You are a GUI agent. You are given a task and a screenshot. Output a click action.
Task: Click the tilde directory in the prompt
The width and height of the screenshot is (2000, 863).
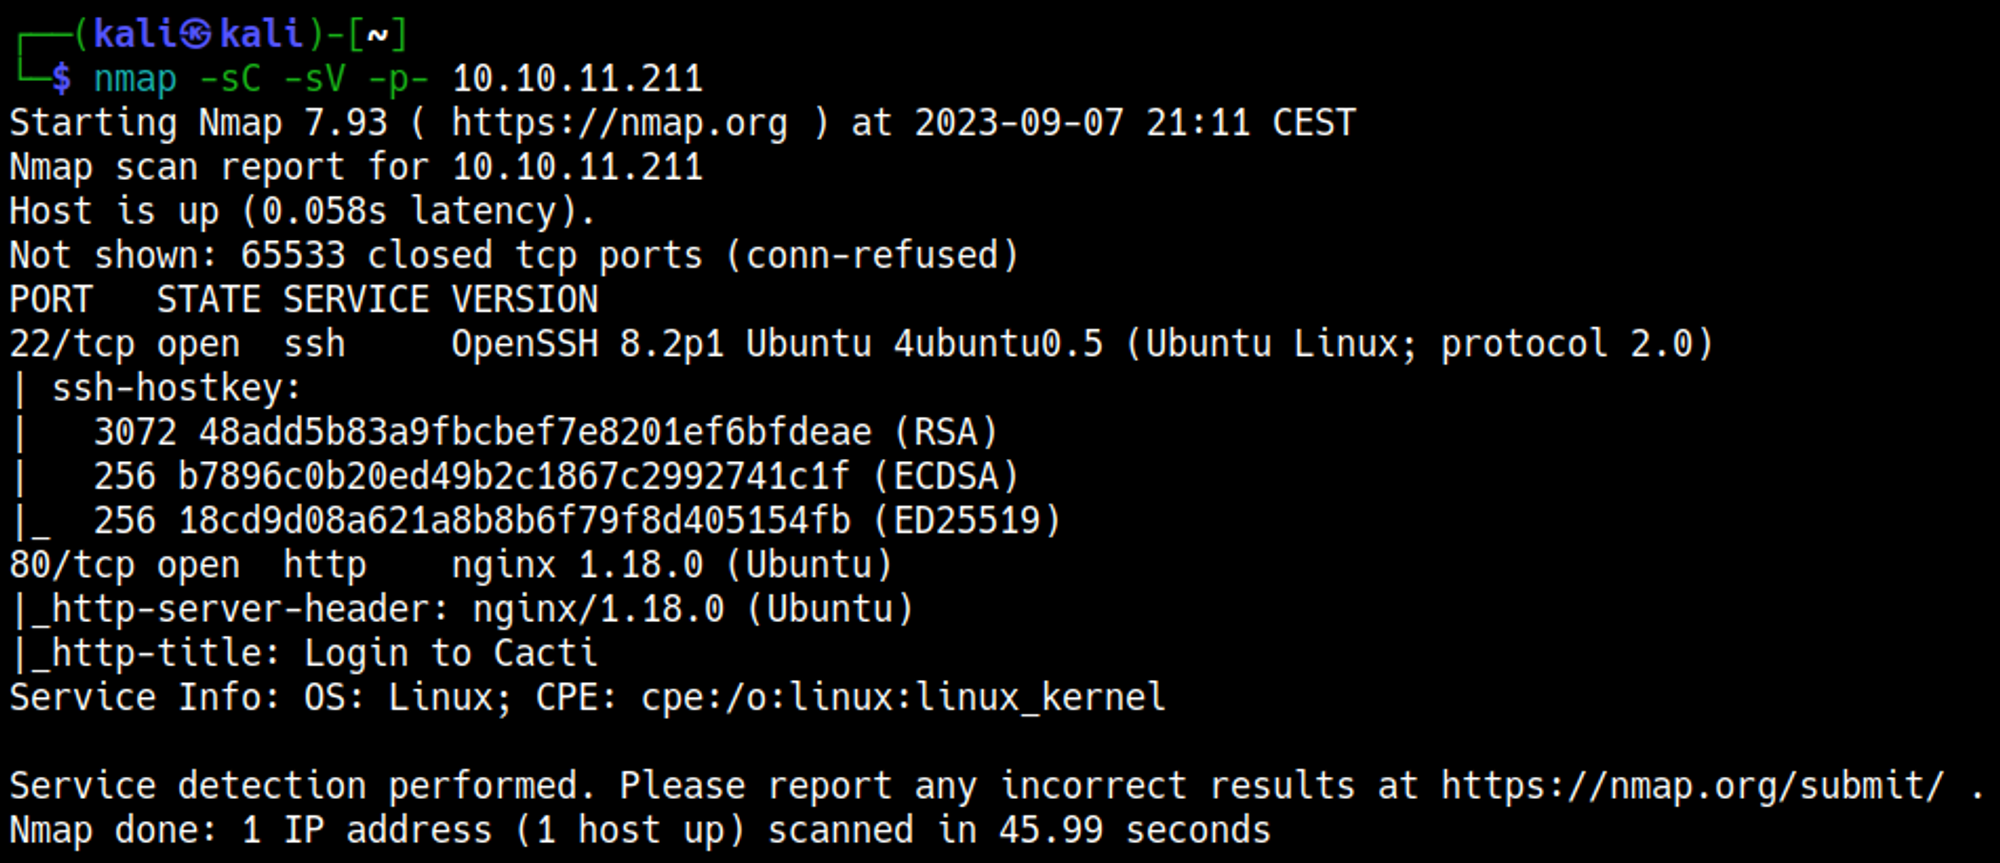(x=377, y=35)
